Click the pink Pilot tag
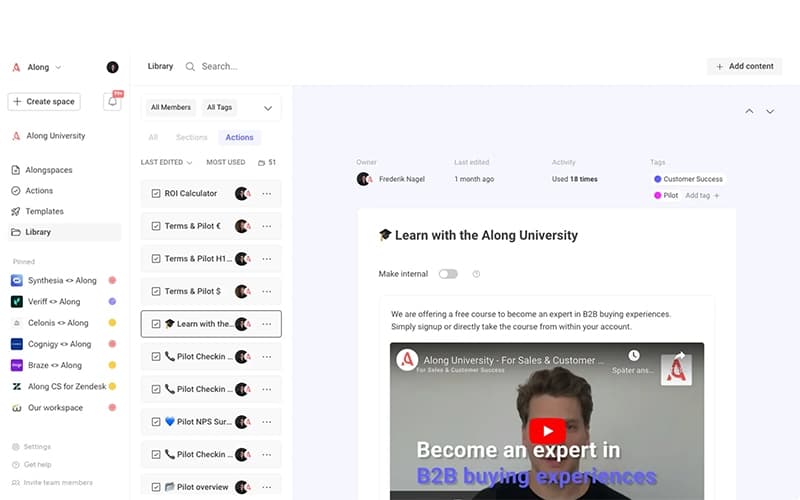The image size is (800, 500). [666, 195]
